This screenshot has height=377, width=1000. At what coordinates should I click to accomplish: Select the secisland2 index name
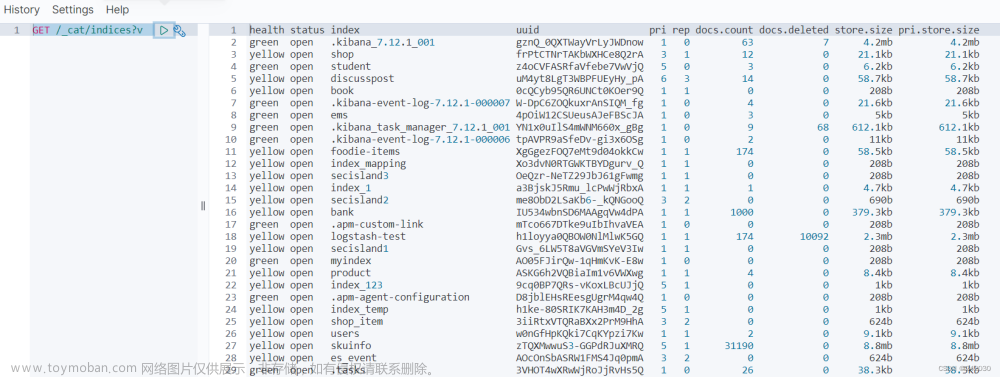(x=360, y=200)
